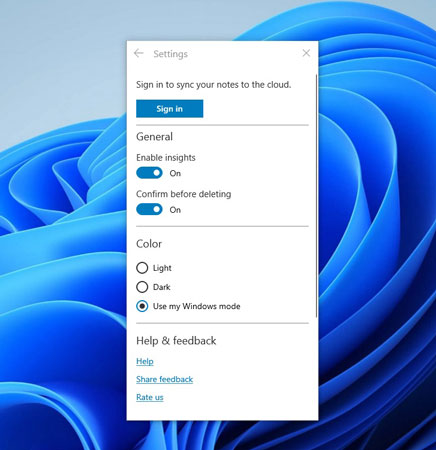The width and height of the screenshot is (436, 450).
Task: Go back using the arrow icon
Action: [x=138, y=53]
